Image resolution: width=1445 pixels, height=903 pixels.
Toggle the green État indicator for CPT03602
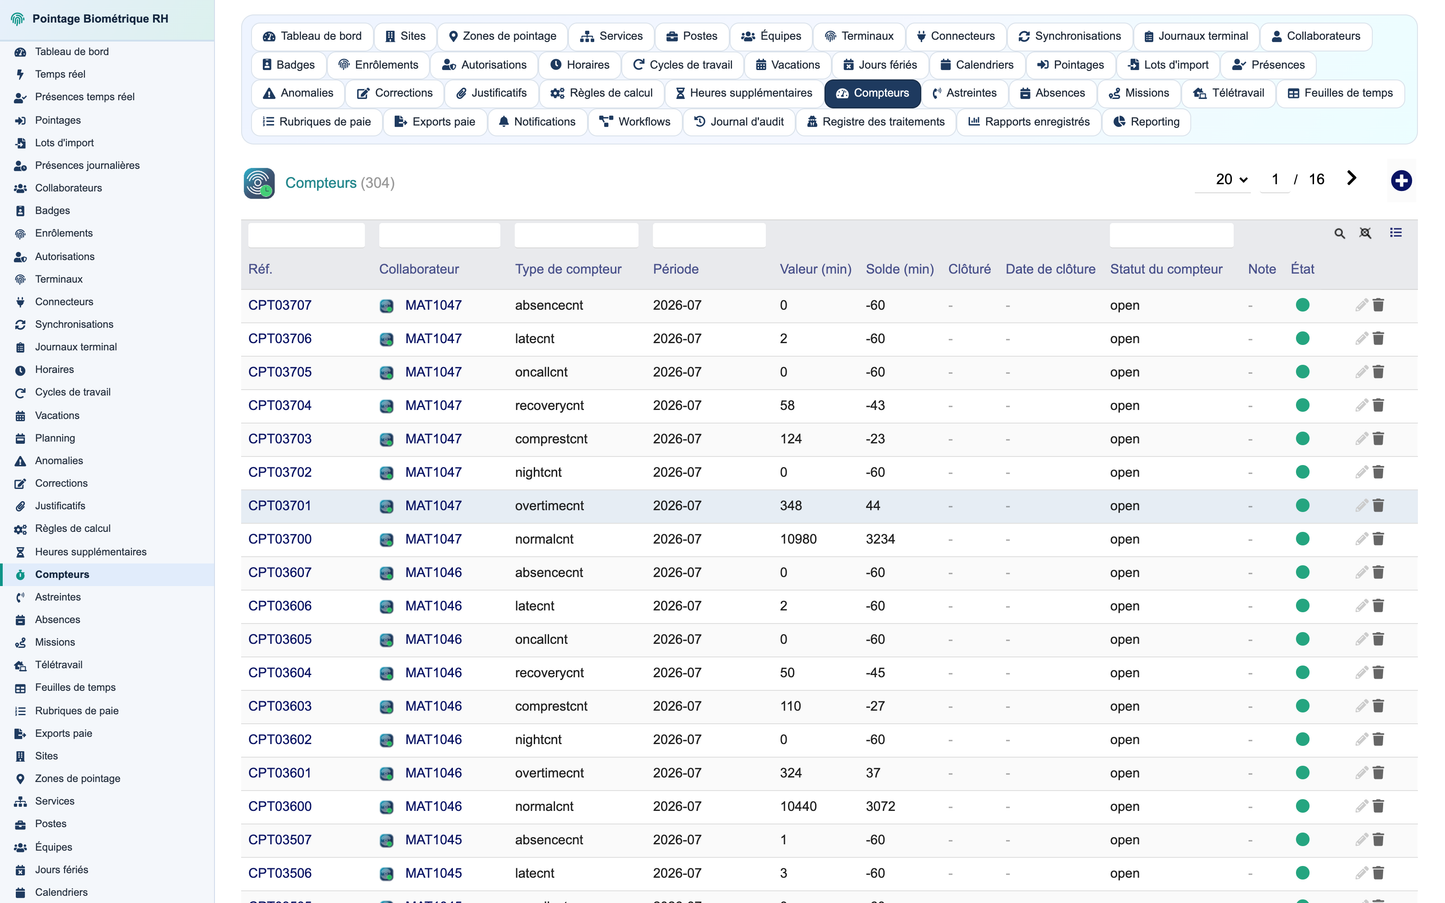(1302, 739)
